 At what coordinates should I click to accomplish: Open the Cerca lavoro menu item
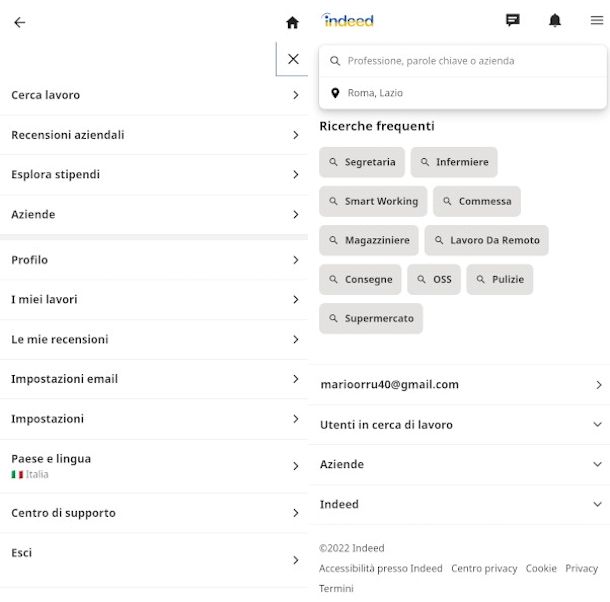tap(154, 95)
